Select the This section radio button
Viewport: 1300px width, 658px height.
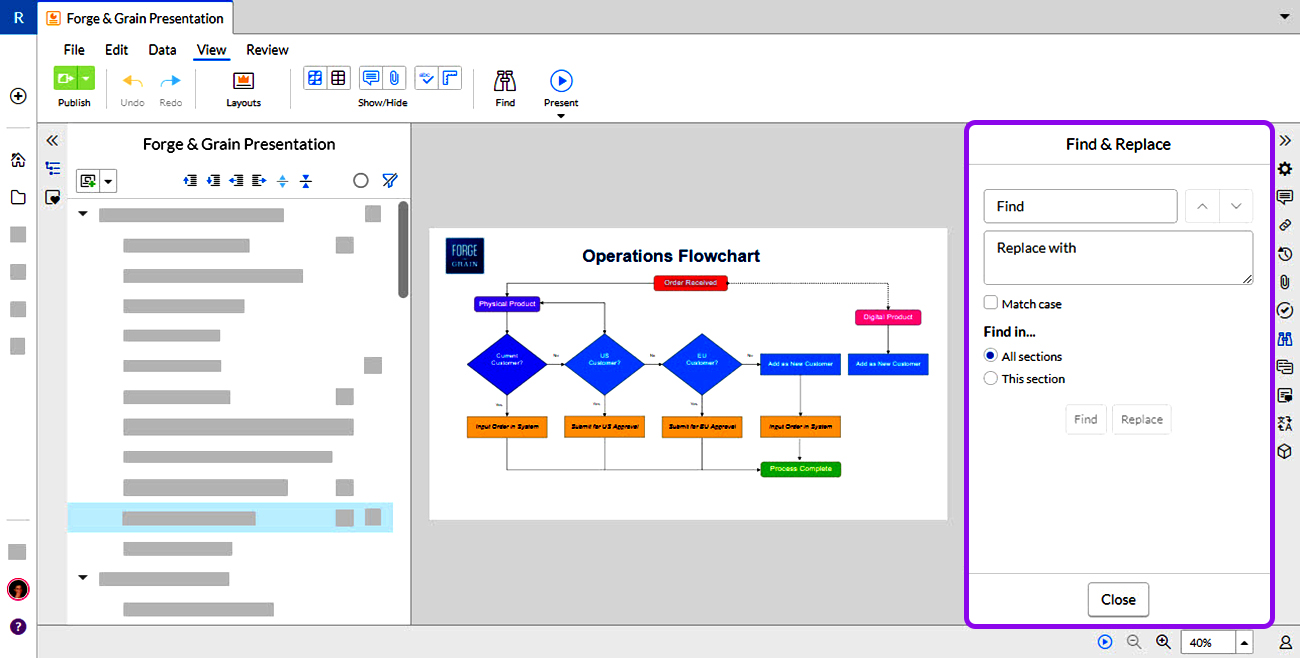[991, 379]
